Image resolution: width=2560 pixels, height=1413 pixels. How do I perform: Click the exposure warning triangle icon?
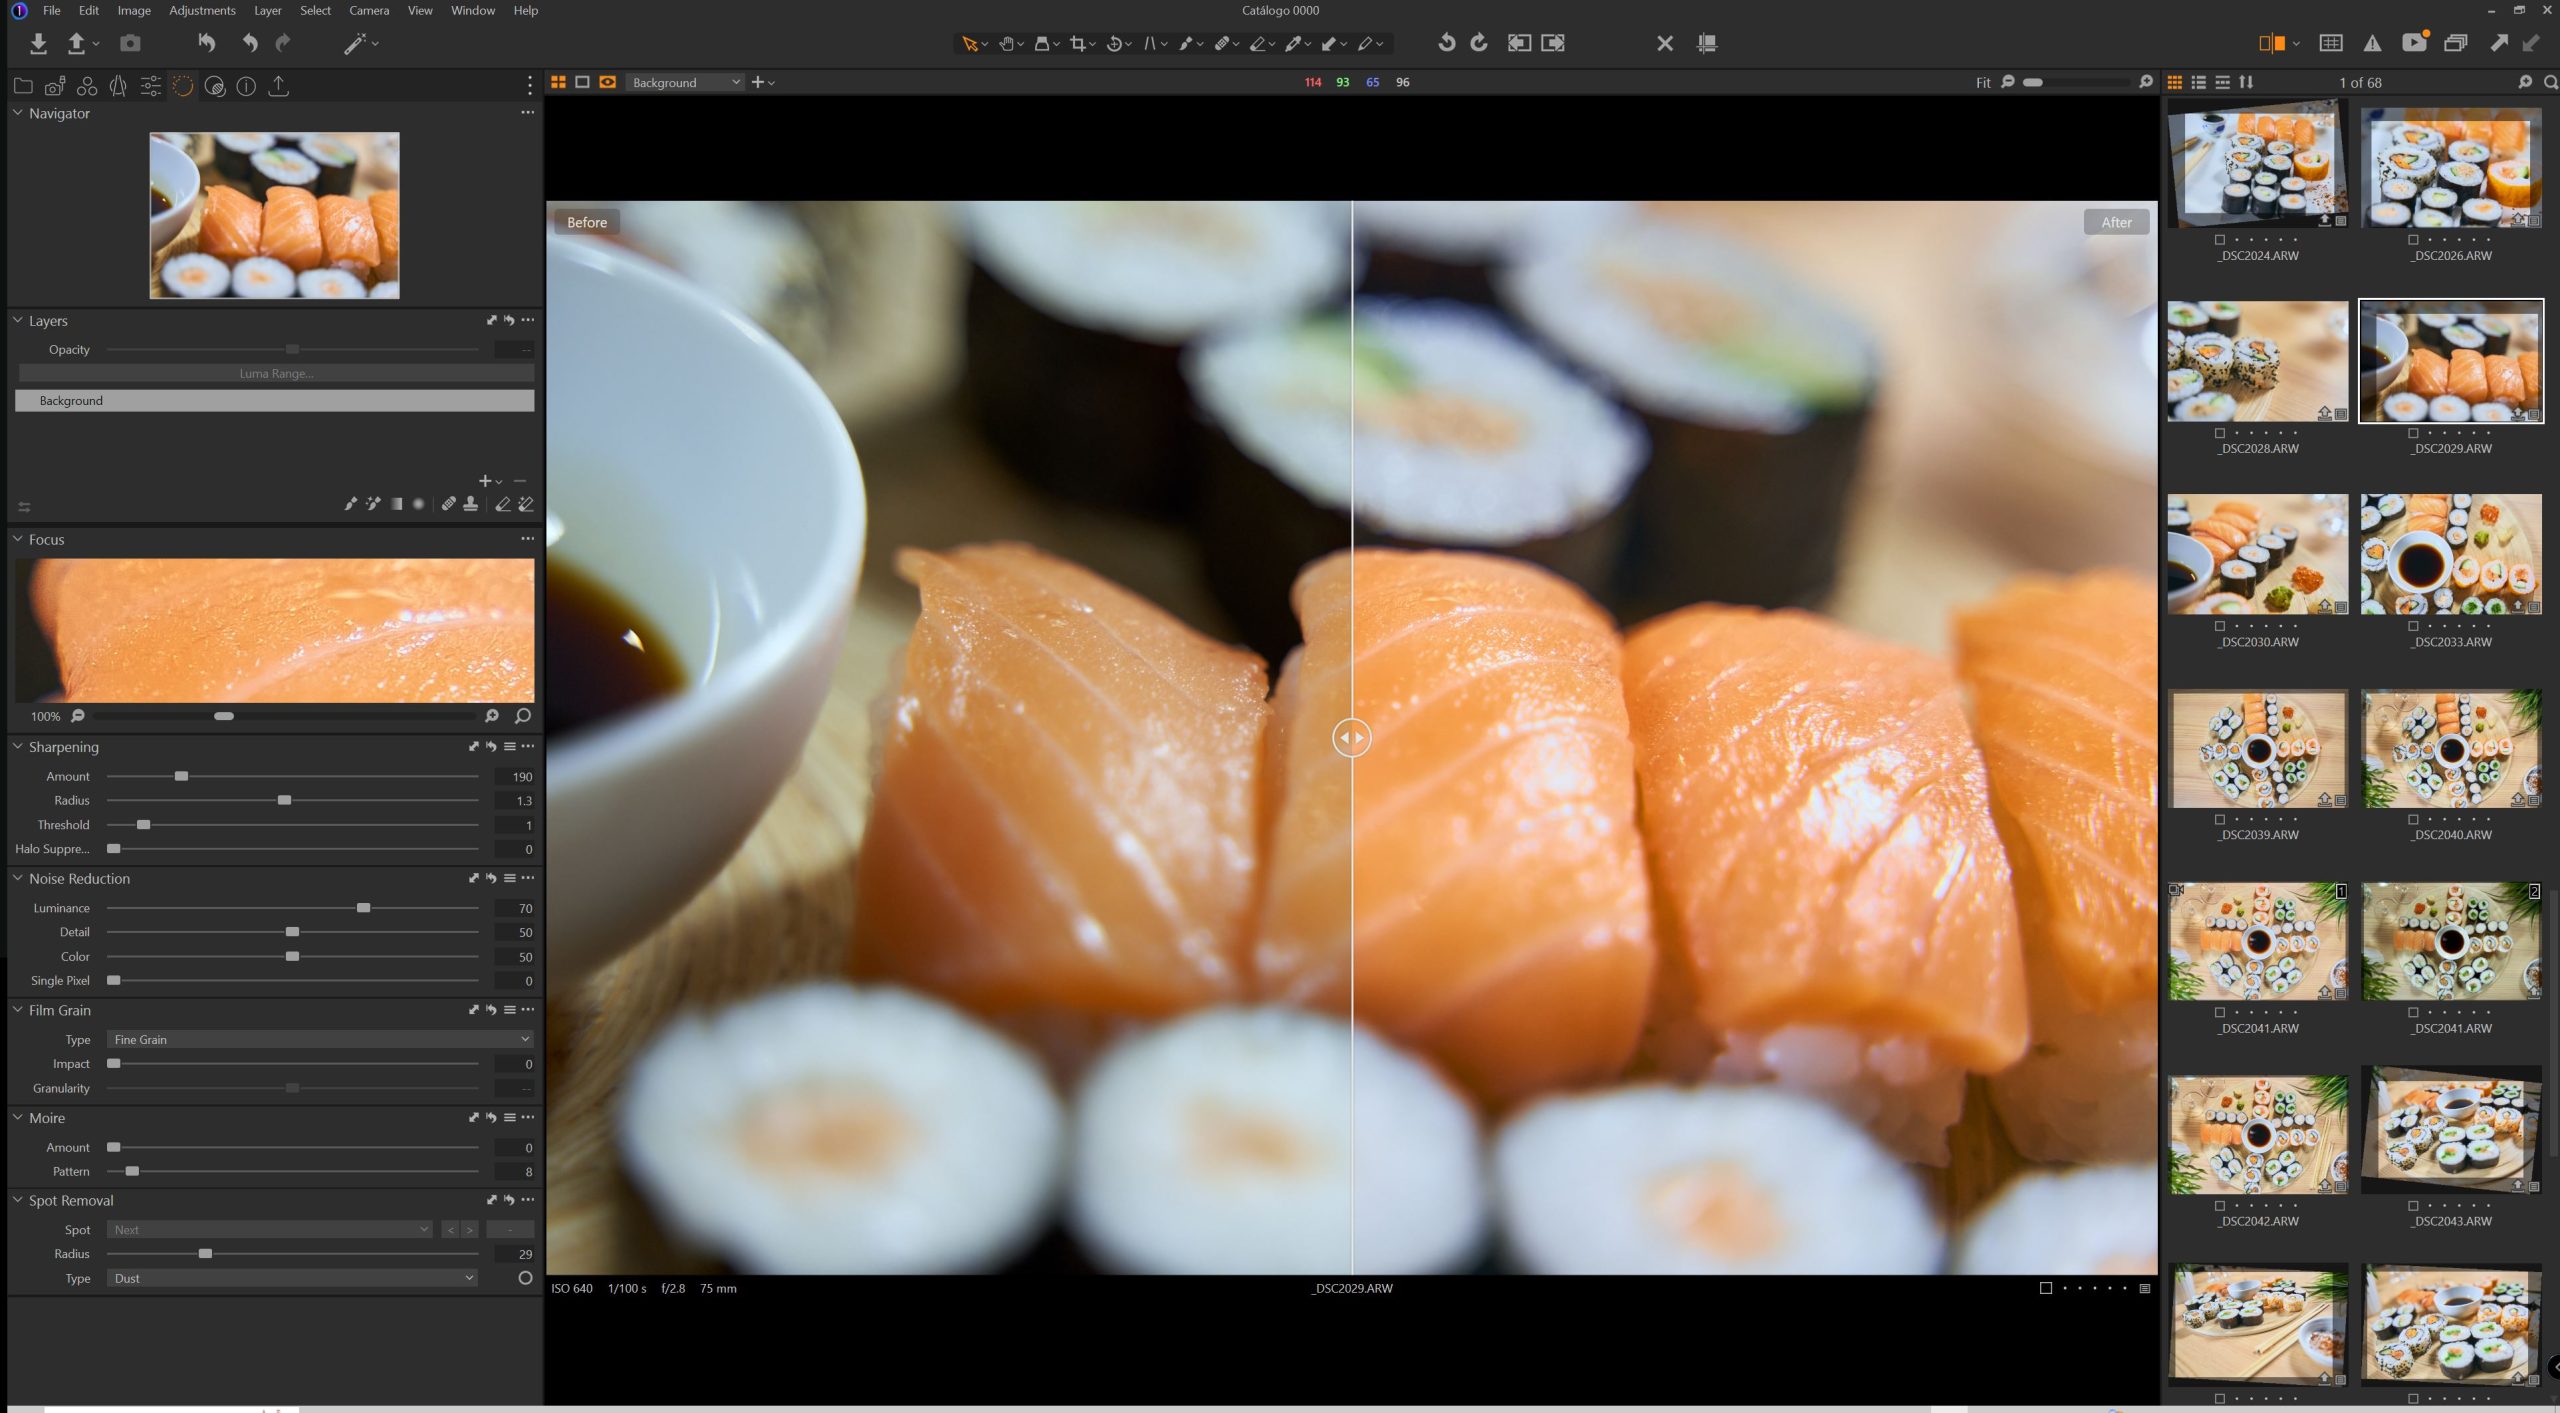(x=2372, y=43)
